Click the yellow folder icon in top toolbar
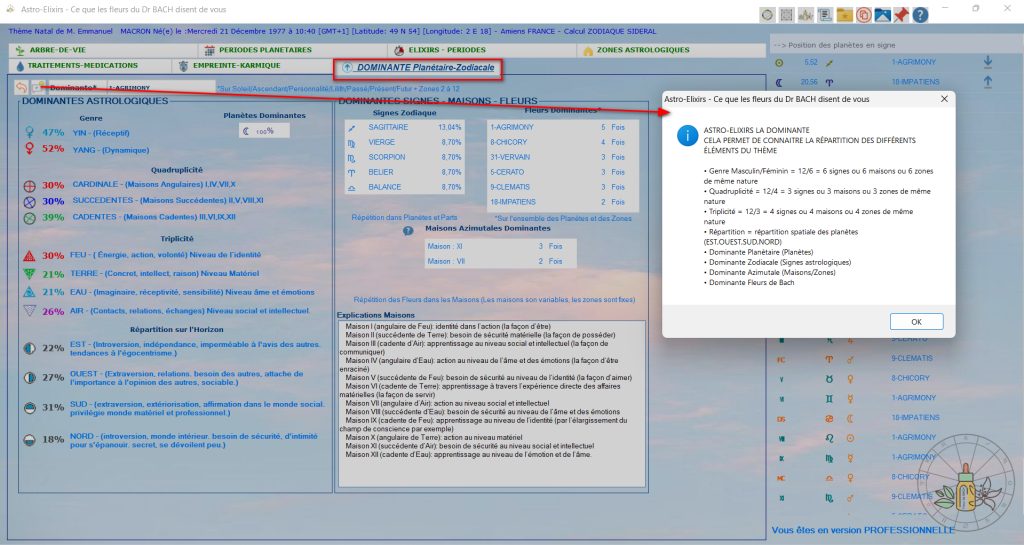This screenshot has width=1024, height=545. coord(845,15)
